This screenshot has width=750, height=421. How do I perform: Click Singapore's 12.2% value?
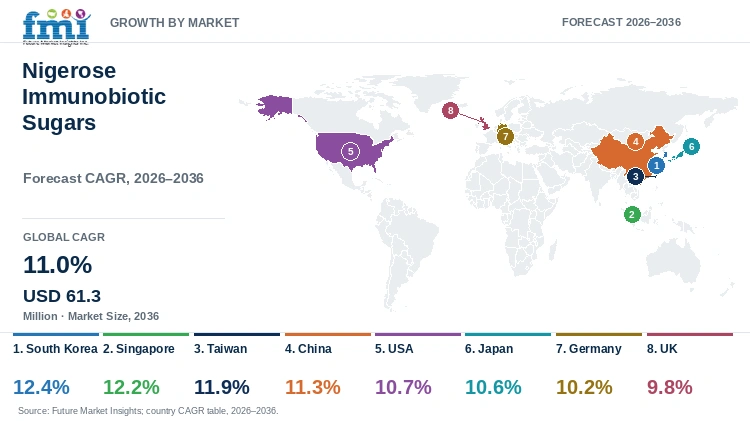pos(131,387)
